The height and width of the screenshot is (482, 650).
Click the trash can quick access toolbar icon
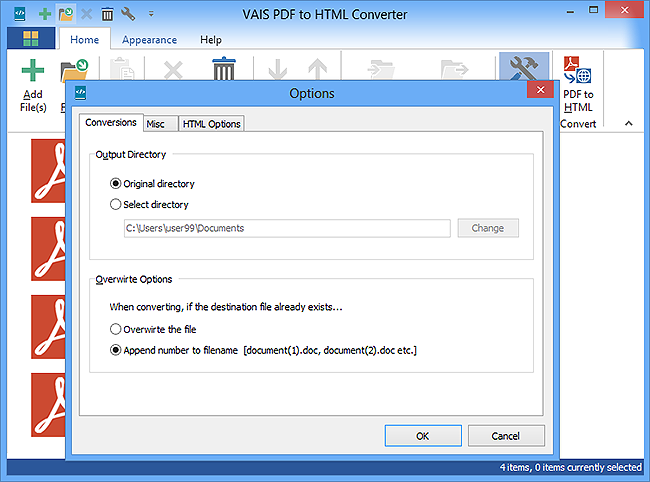107,15
